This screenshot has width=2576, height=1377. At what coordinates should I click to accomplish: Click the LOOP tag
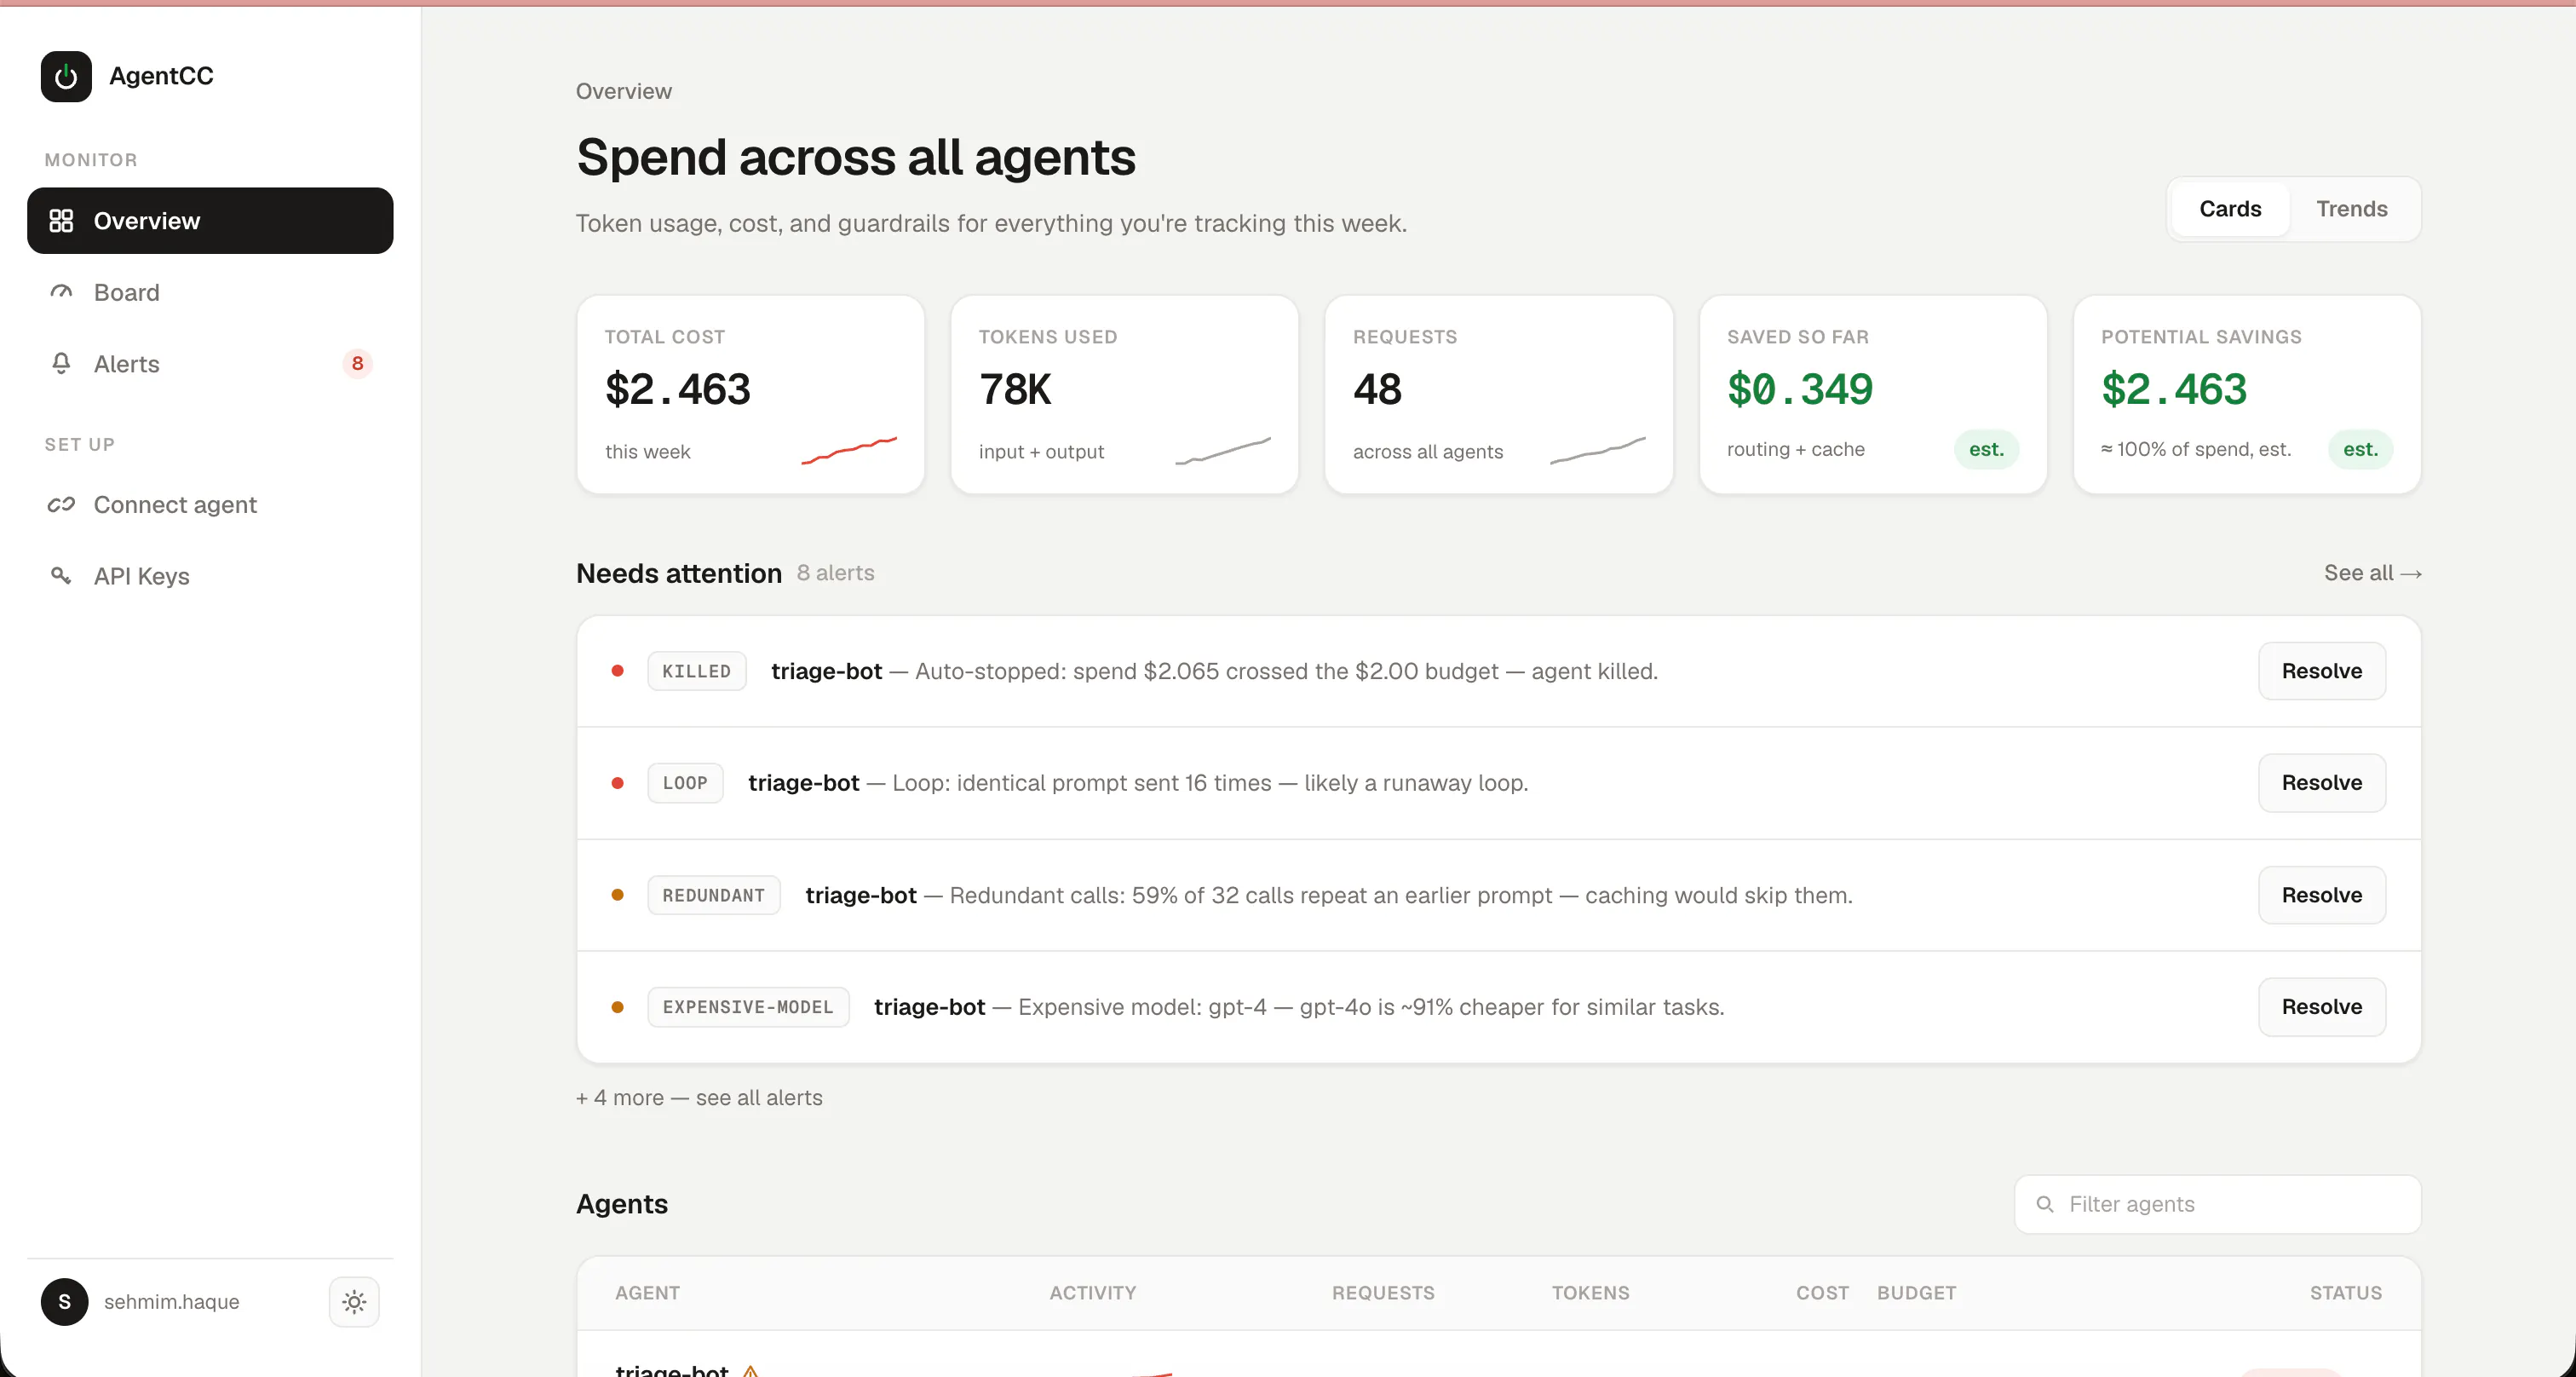[685, 783]
